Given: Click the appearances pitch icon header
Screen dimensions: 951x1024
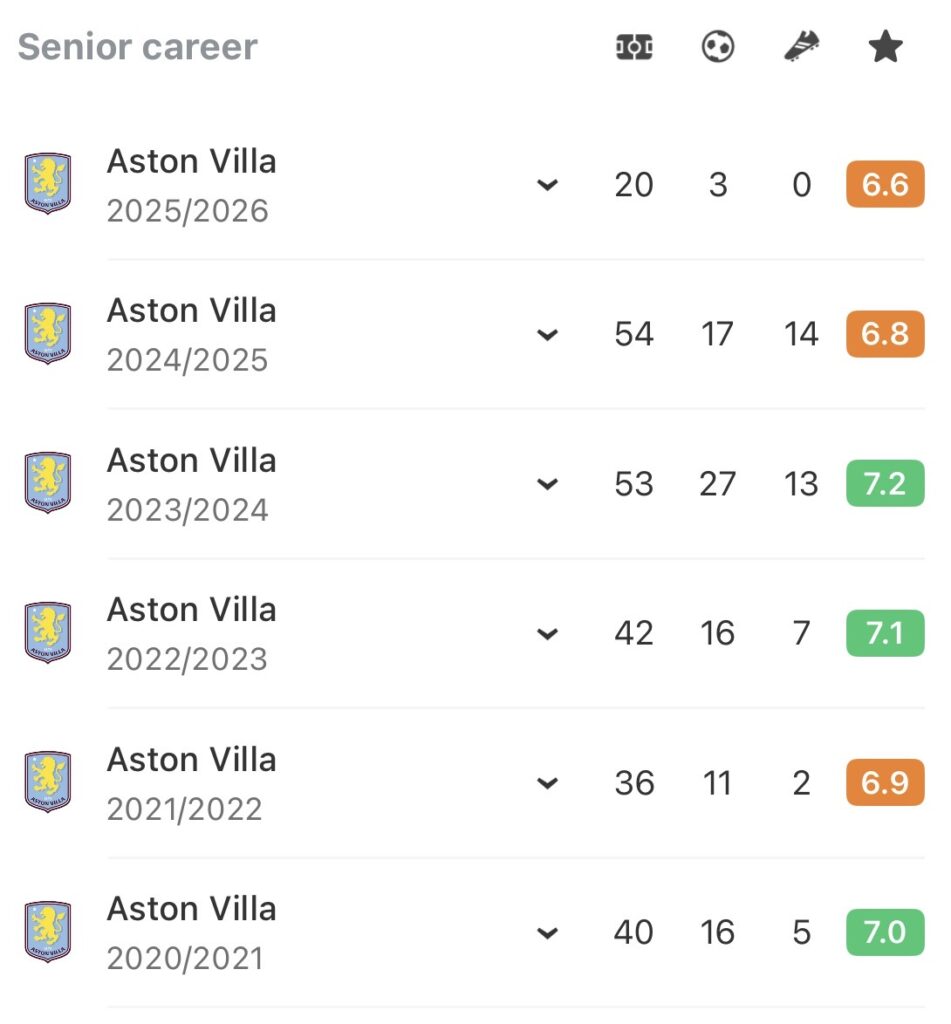Looking at the screenshot, I should [x=634, y=47].
